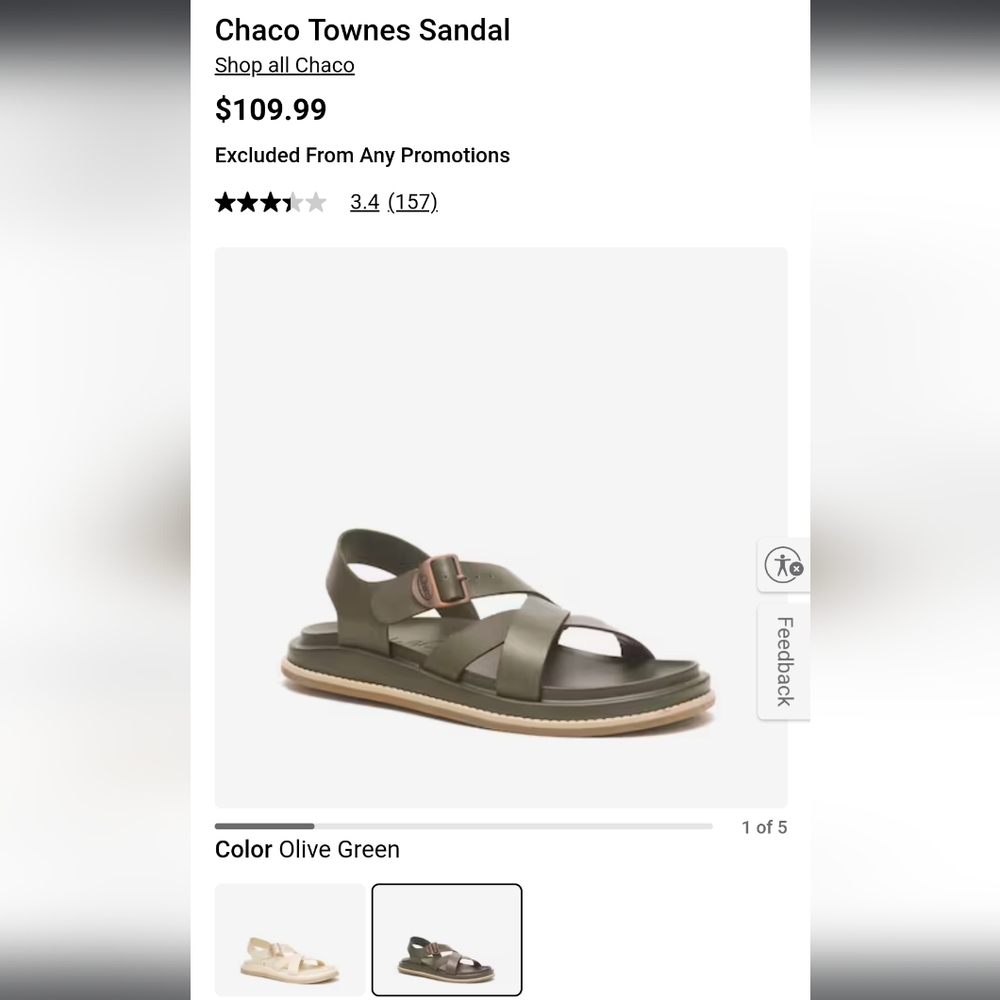View the 157 customer reviews
The height and width of the screenshot is (1000, 1000).
(413, 202)
